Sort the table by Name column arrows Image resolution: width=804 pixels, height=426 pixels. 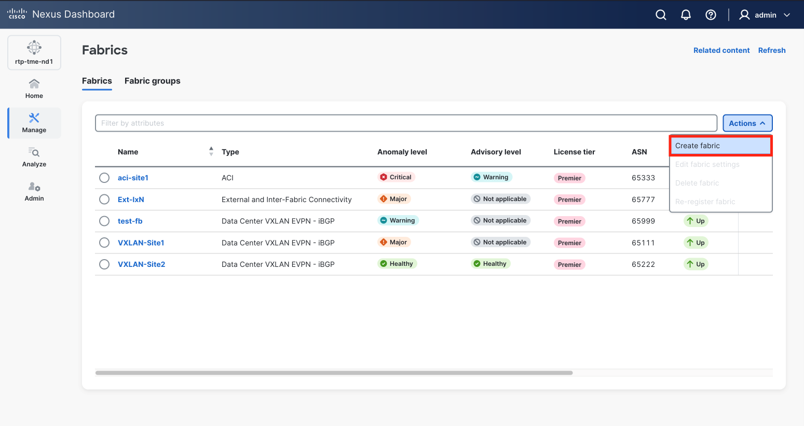(211, 151)
